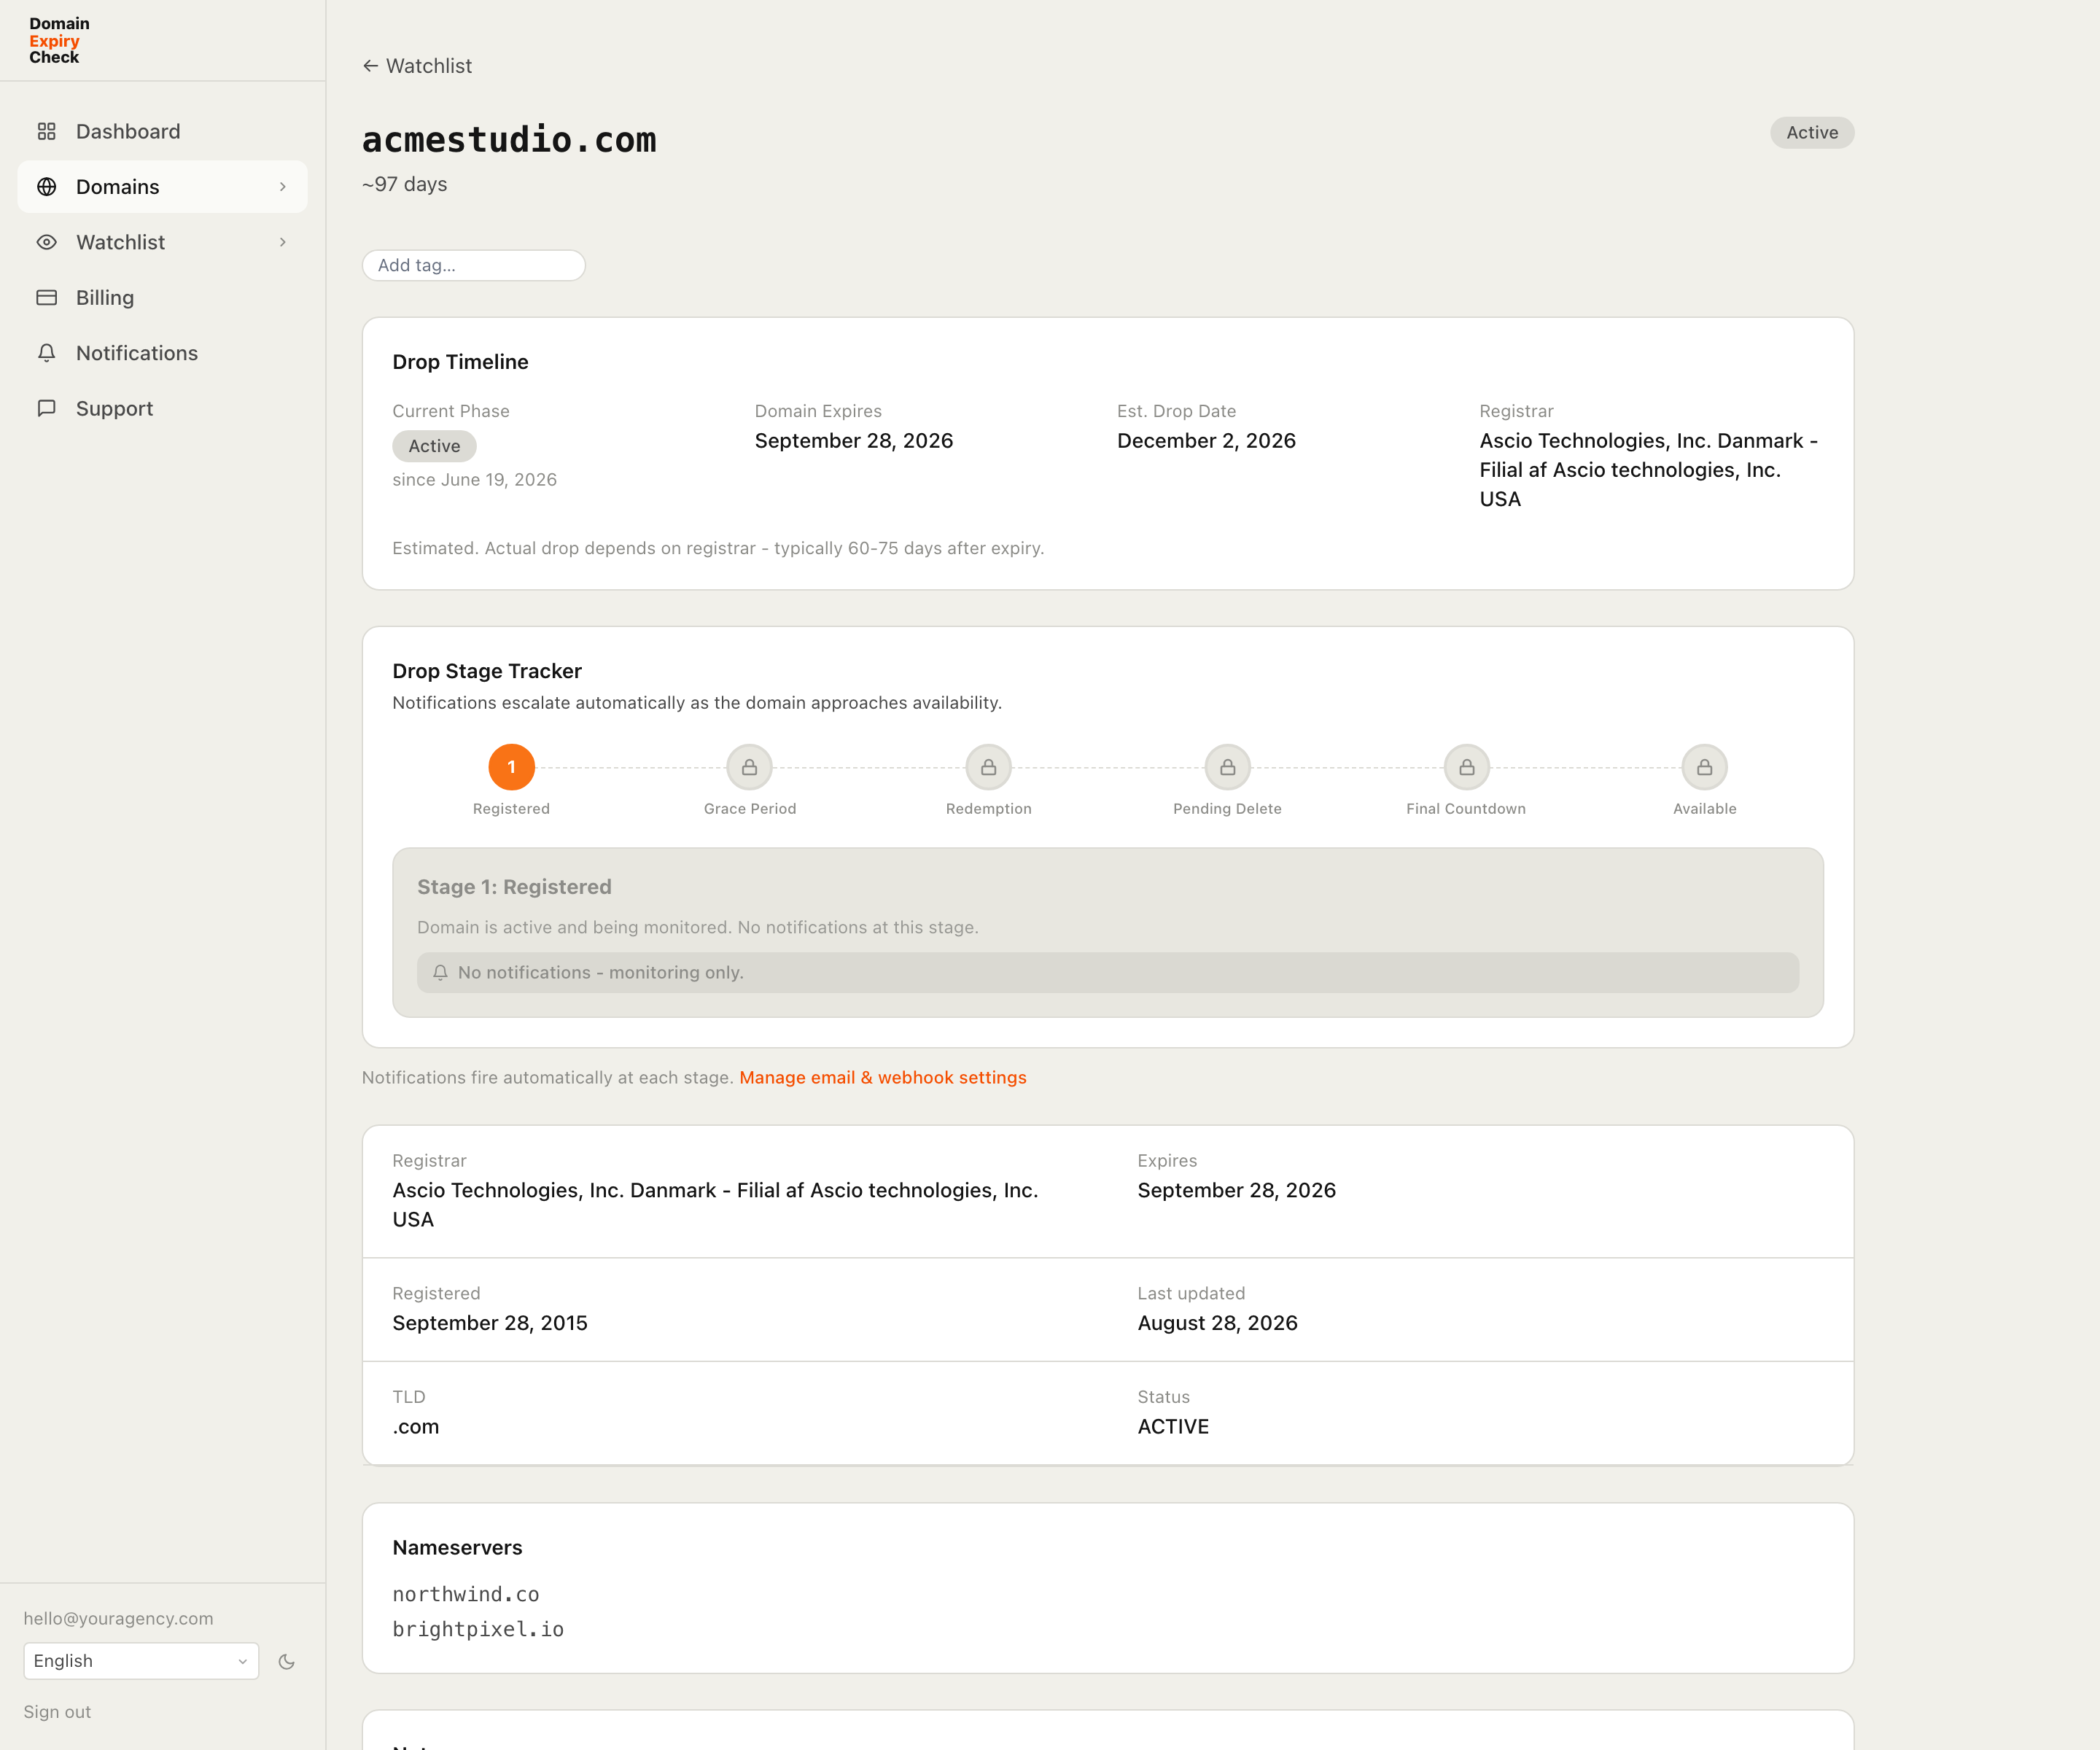Open the Dashboard grid icon
Image resolution: width=2100 pixels, height=1750 pixels.
(46, 131)
